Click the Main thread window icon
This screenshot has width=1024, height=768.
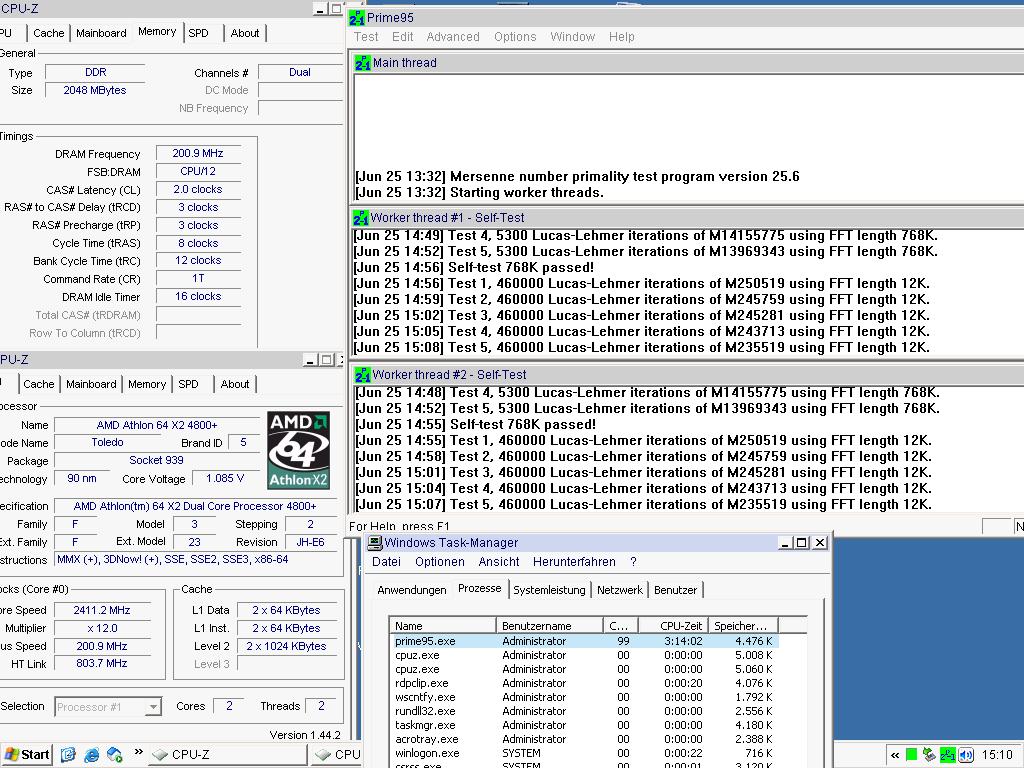point(362,63)
